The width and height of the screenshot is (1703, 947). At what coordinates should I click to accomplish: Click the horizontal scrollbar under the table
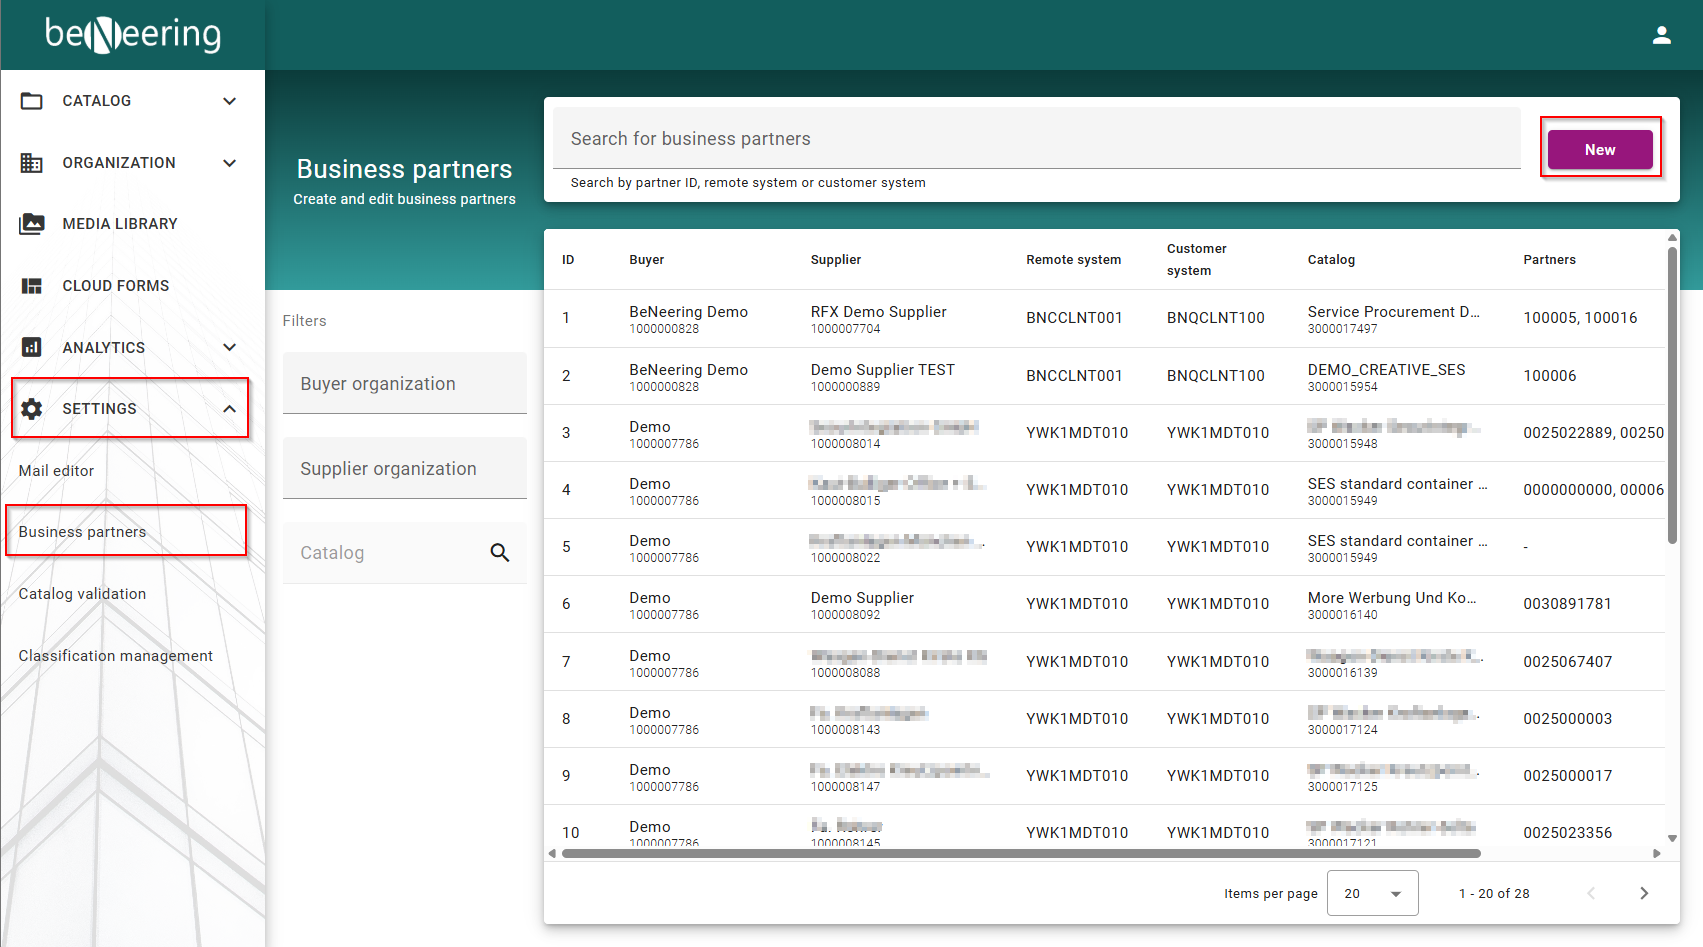[1020, 854]
